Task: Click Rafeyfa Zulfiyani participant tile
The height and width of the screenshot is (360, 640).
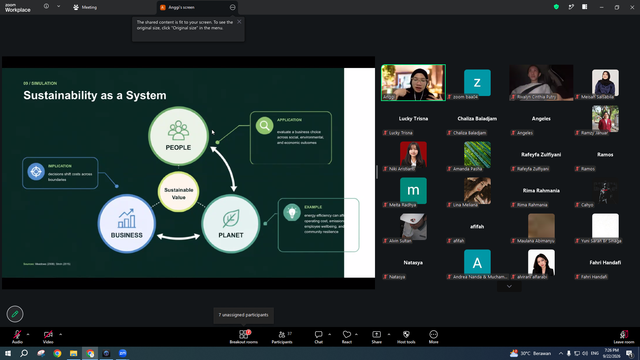Action: tap(541, 155)
